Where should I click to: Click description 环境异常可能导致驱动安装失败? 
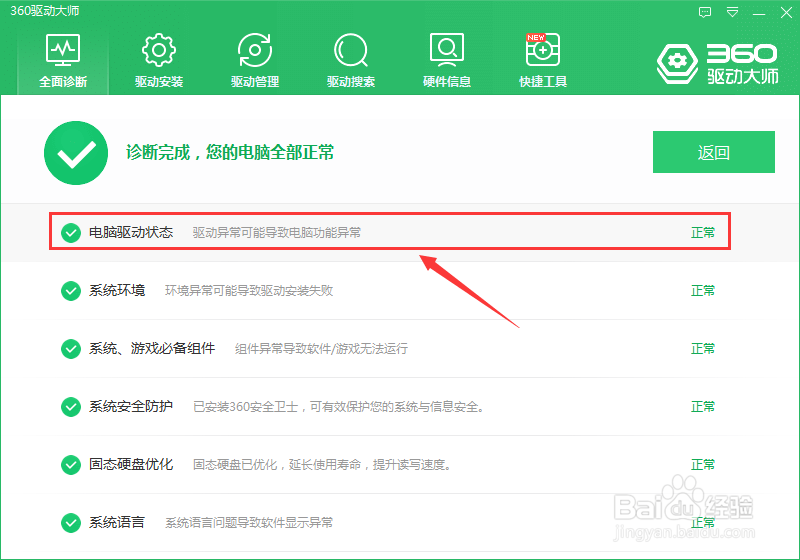[249, 291]
